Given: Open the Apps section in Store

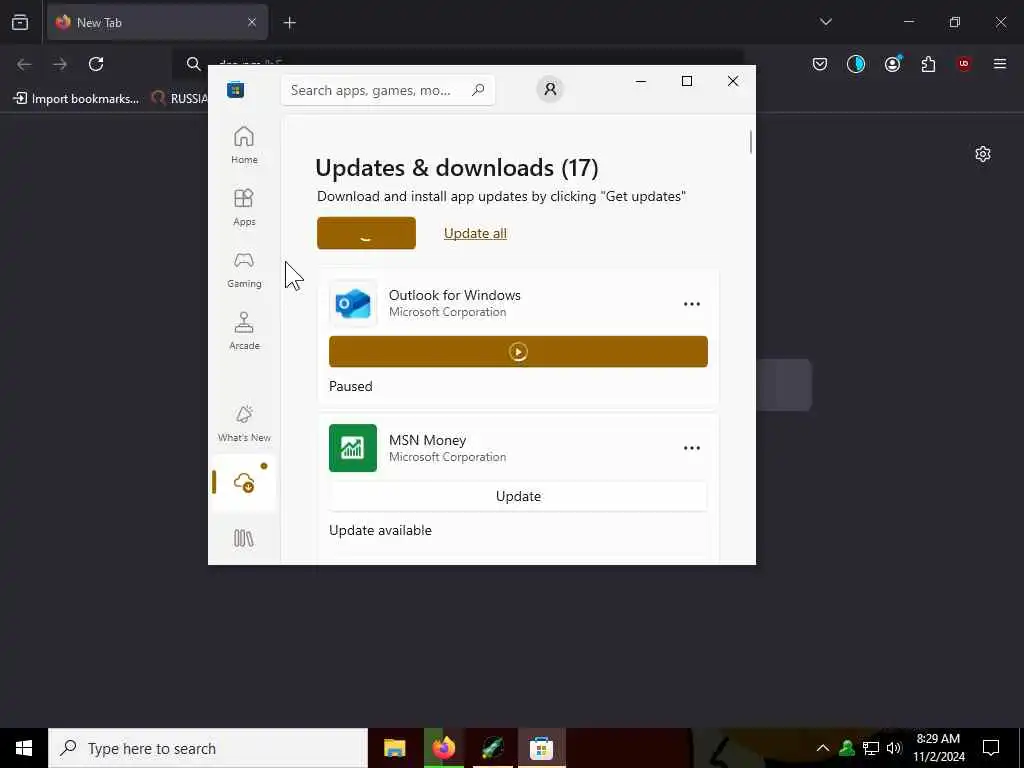Looking at the screenshot, I should (x=244, y=207).
